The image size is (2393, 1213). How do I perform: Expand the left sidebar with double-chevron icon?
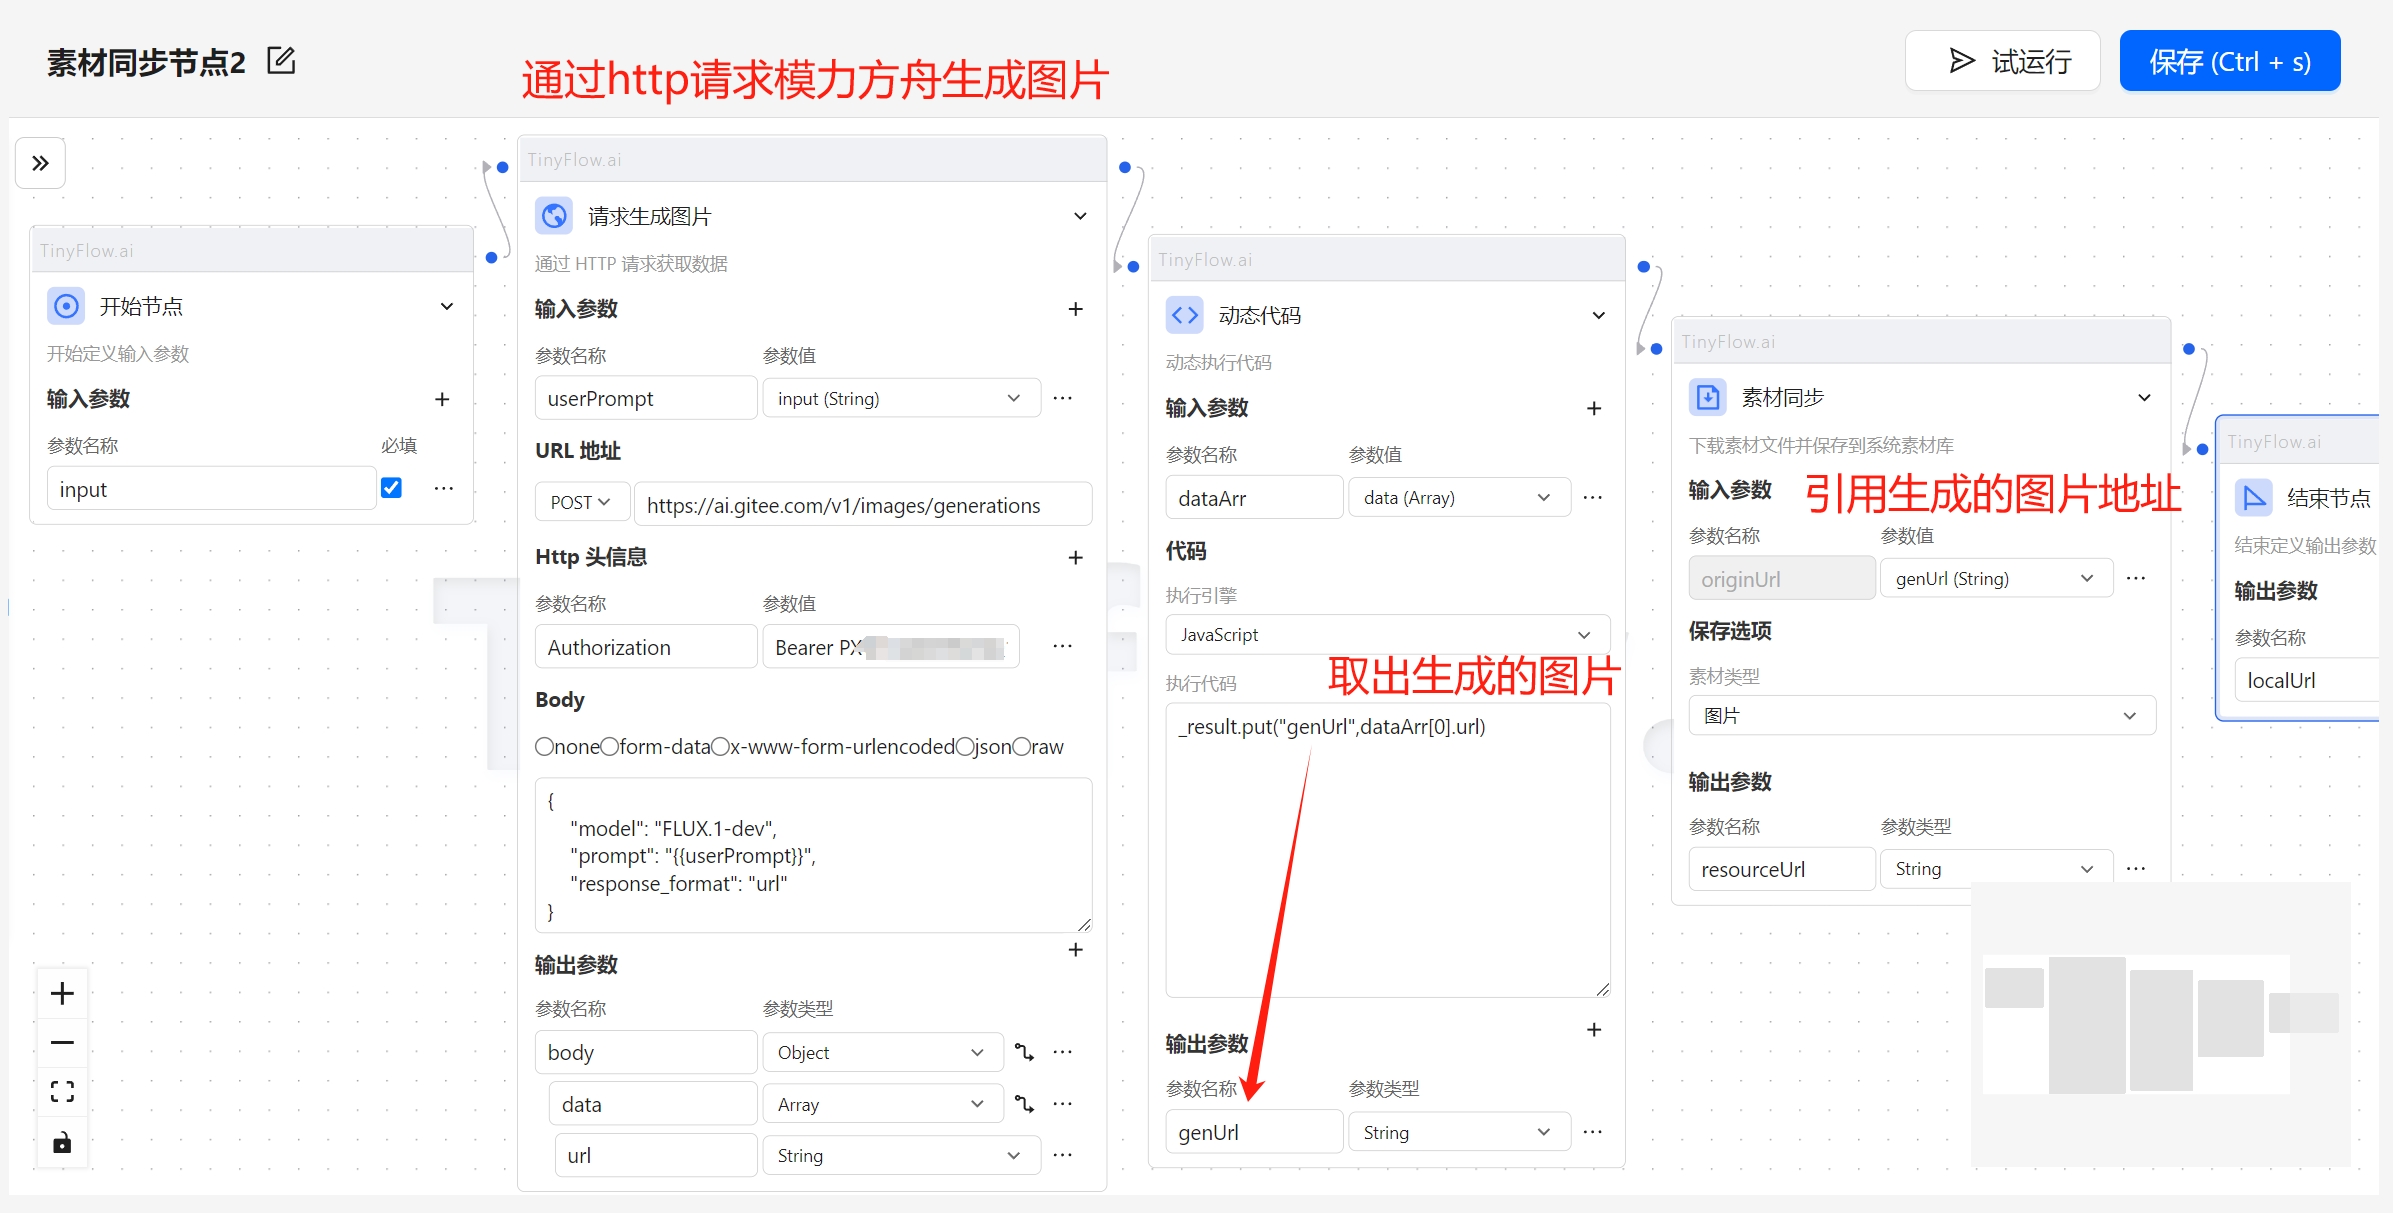(x=40, y=163)
